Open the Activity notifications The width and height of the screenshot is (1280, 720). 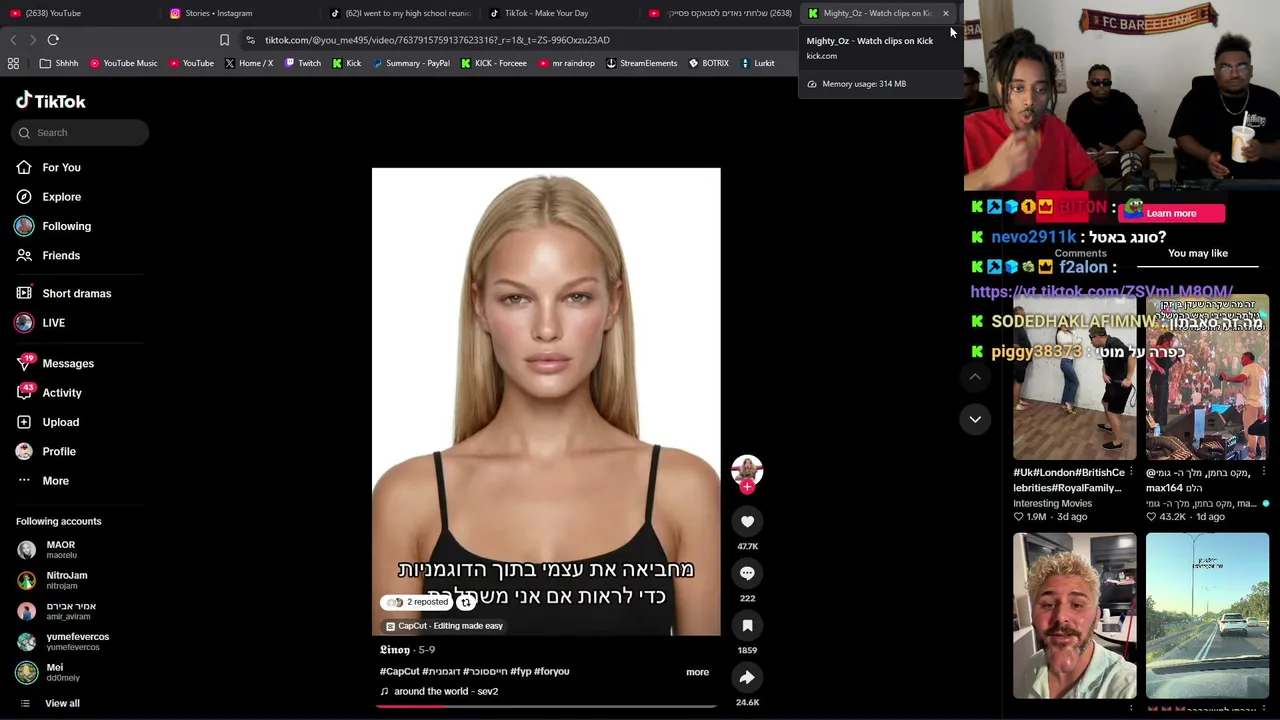(62, 393)
